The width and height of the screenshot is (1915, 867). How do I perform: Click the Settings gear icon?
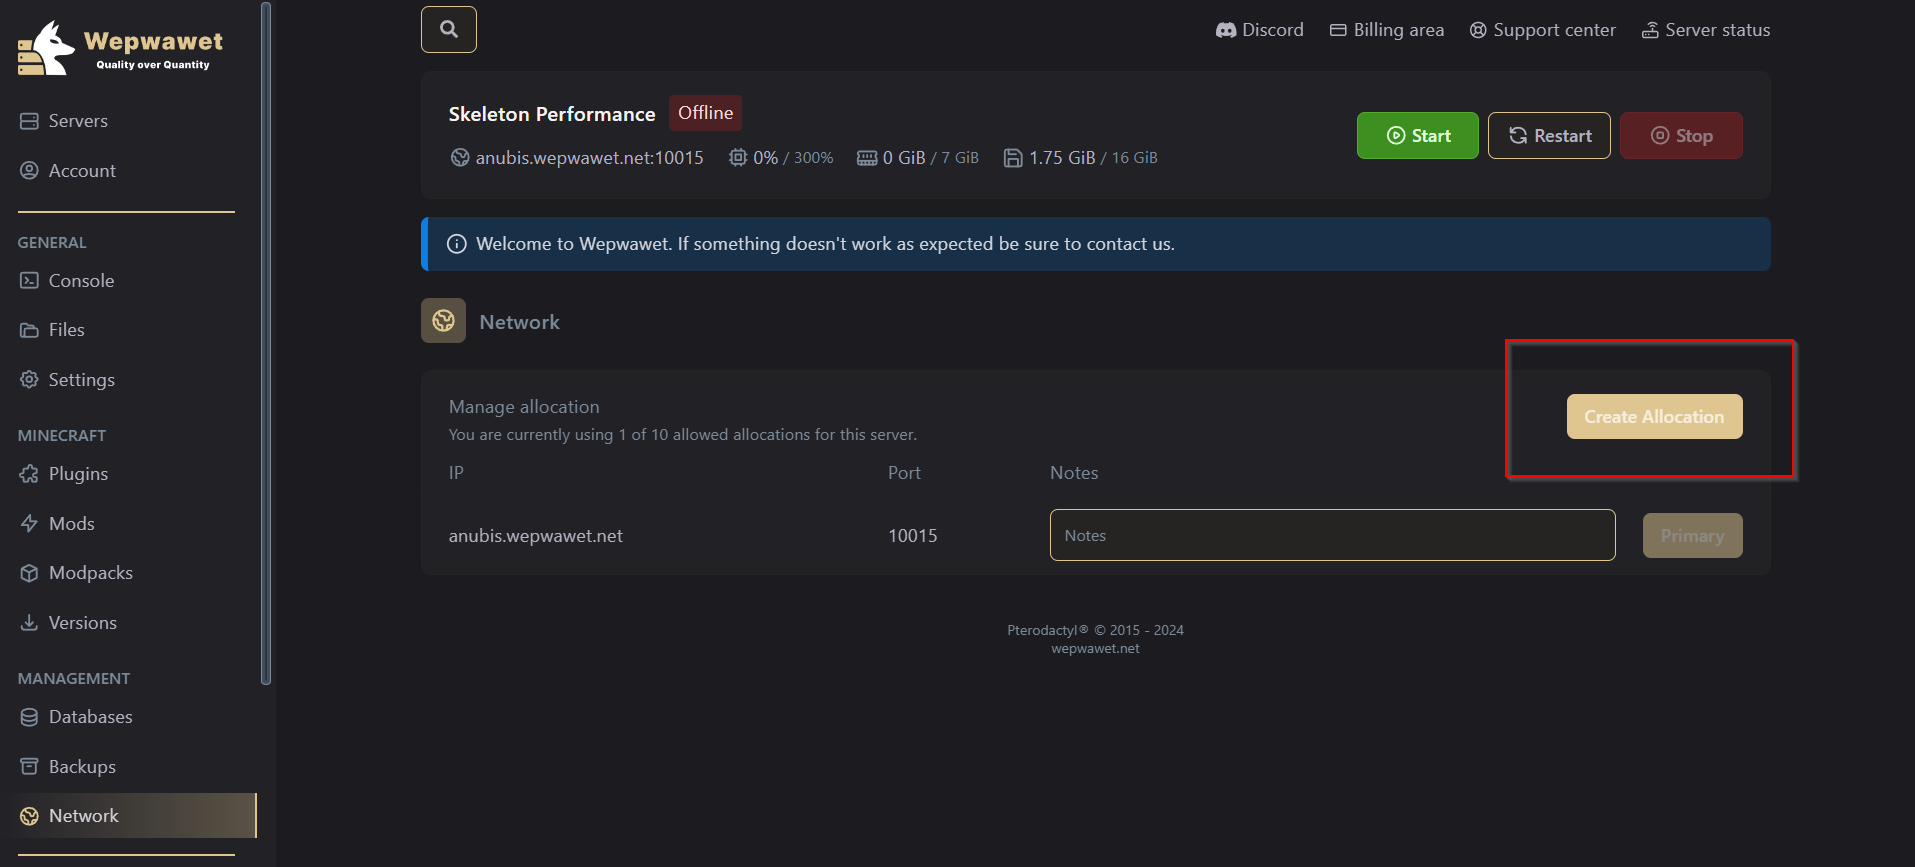pos(29,380)
